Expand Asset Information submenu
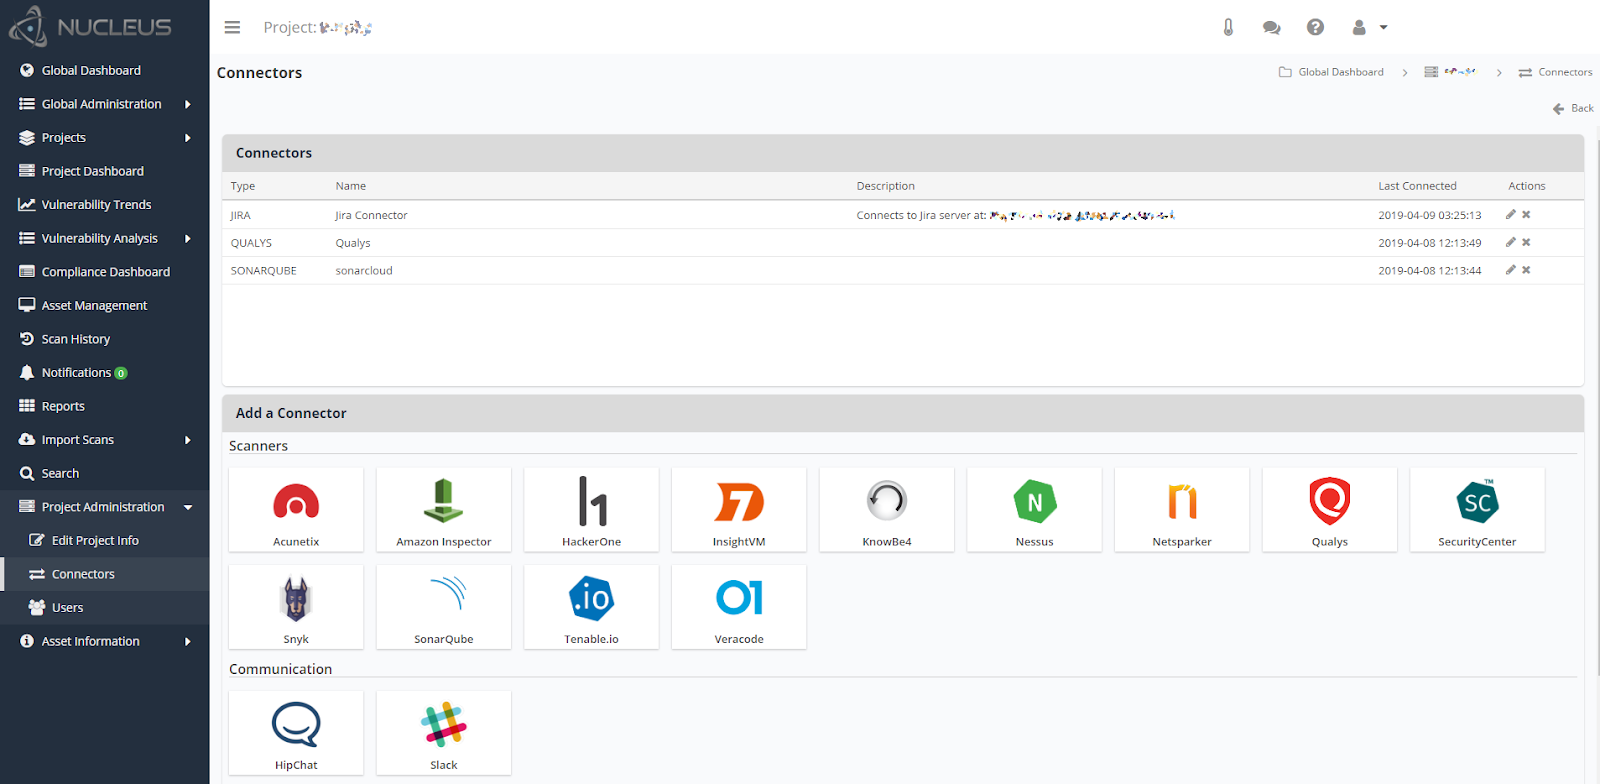 click(104, 641)
